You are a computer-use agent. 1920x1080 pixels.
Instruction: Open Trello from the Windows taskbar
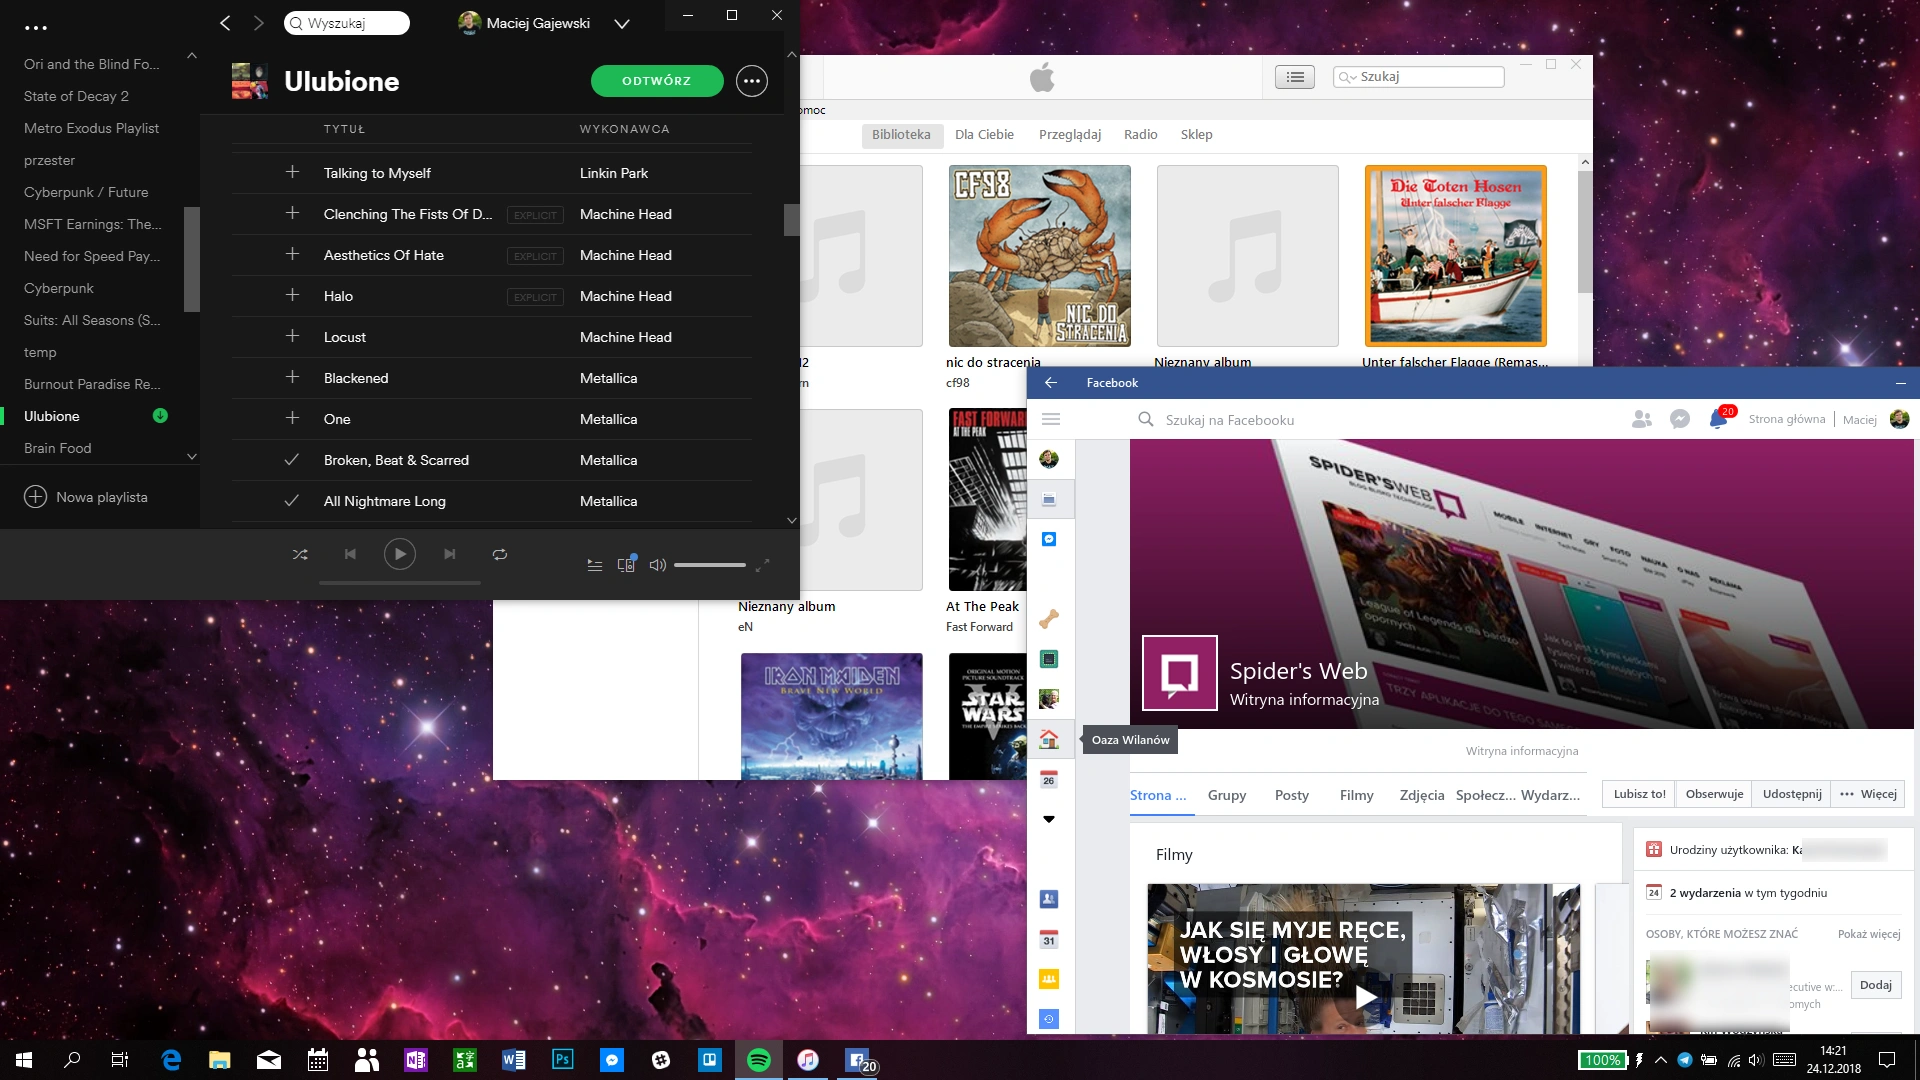click(709, 1060)
